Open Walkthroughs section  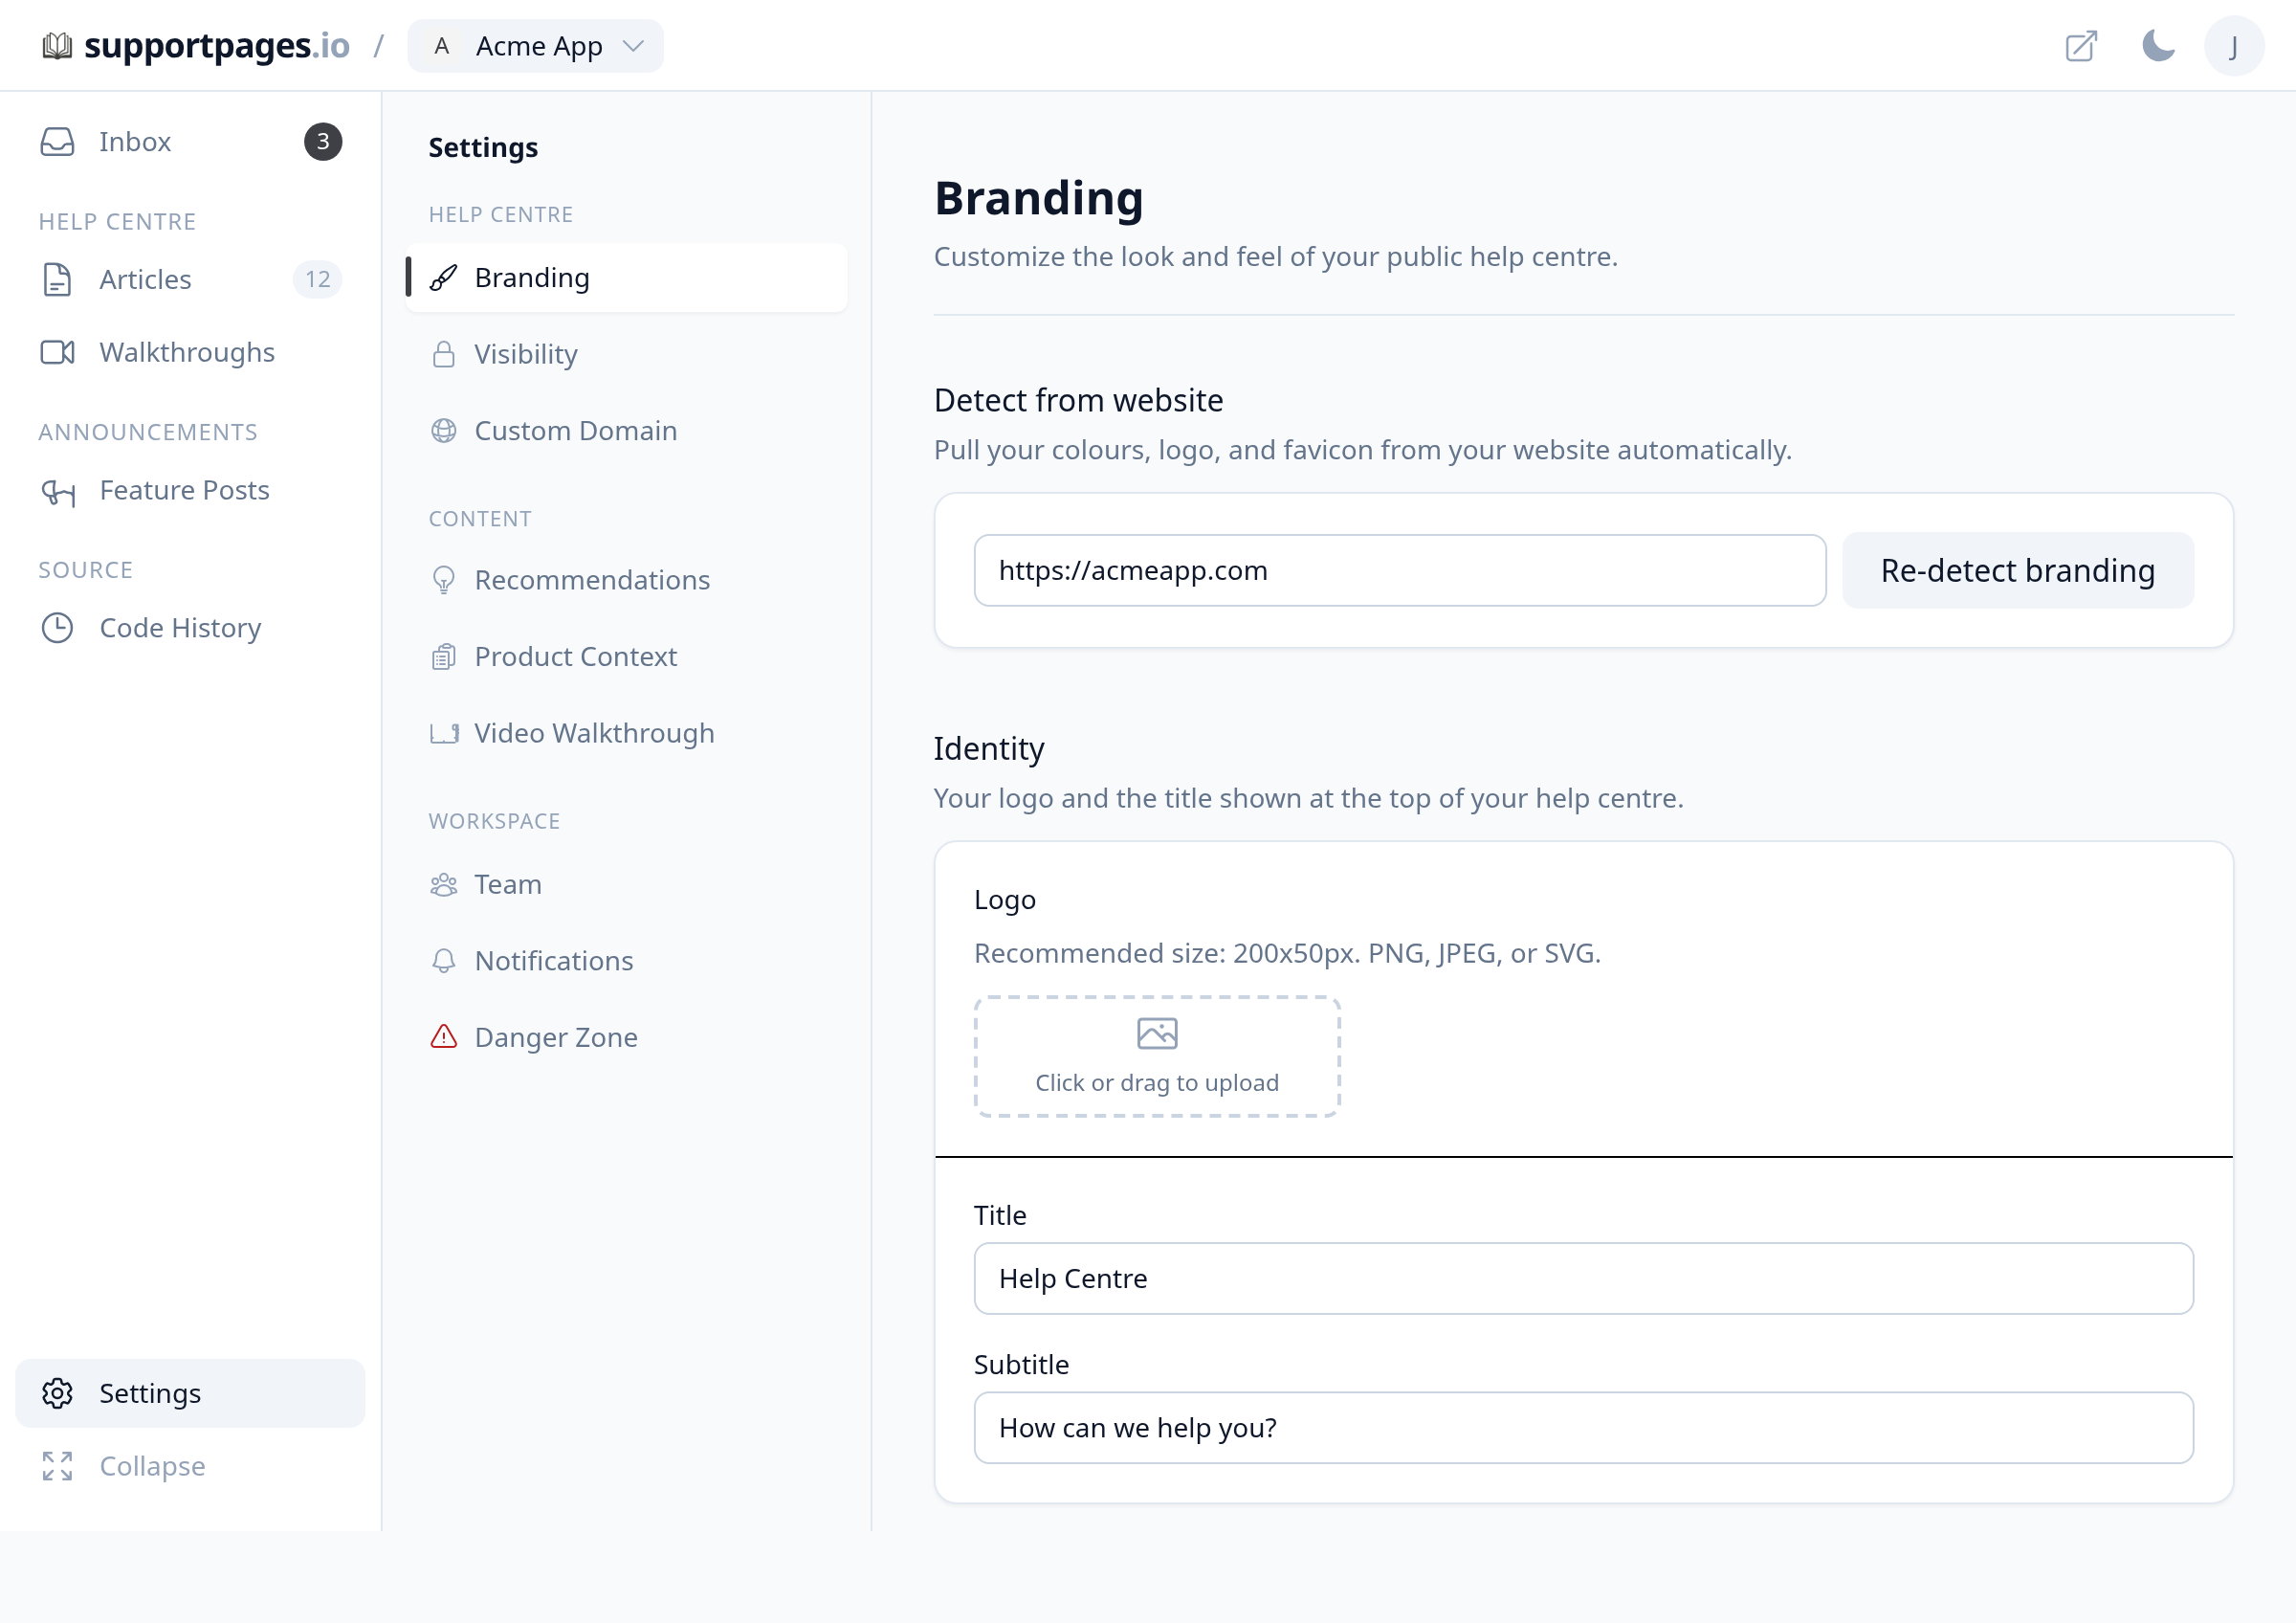[190, 352]
